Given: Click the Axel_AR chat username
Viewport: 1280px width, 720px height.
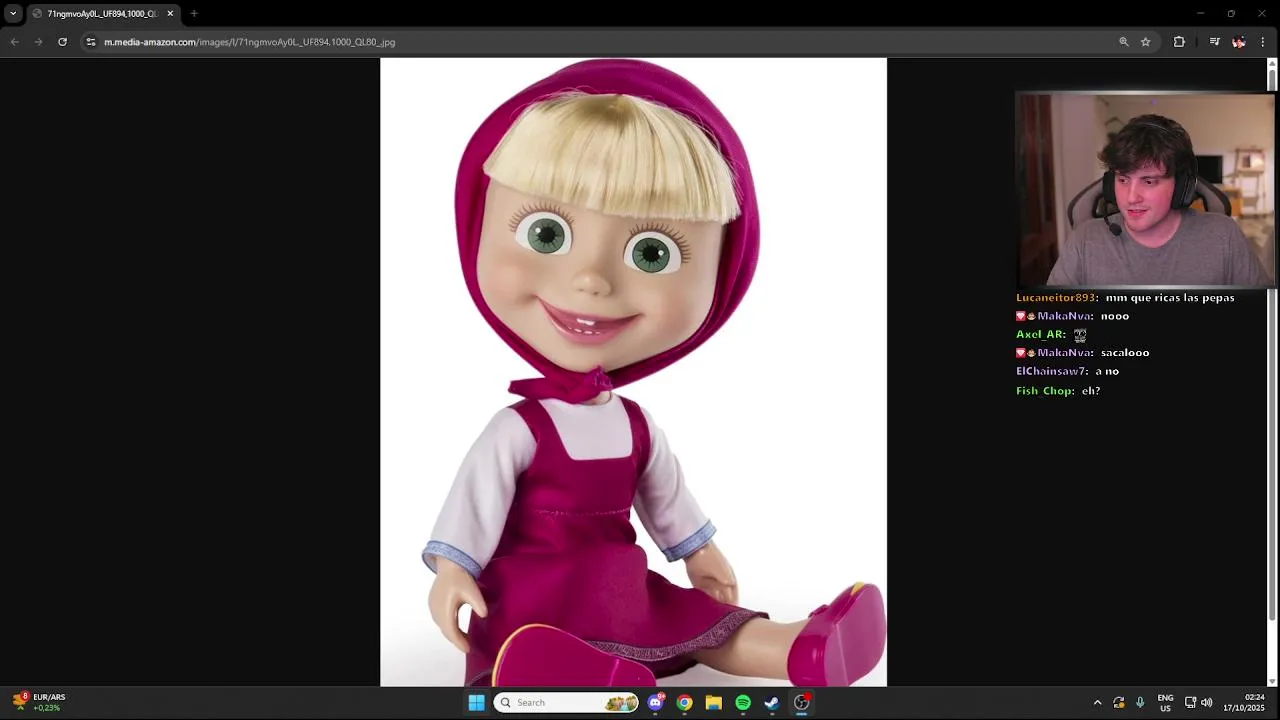Looking at the screenshot, I should click(x=1041, y=335).
